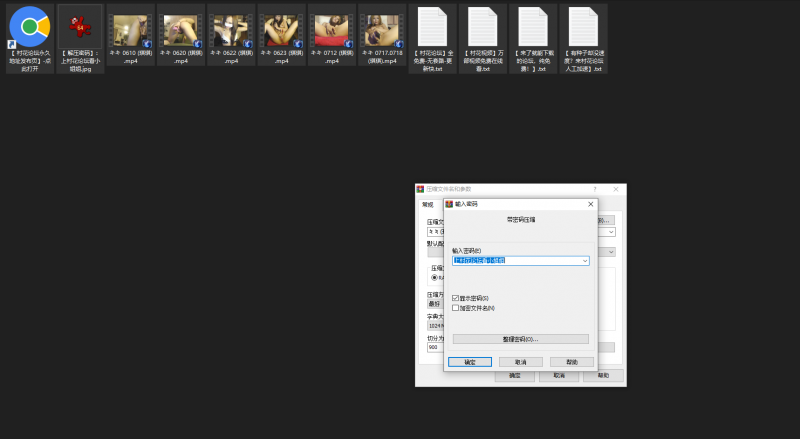
Task: Select the RAR format radio button
Action: coord(434,278)
